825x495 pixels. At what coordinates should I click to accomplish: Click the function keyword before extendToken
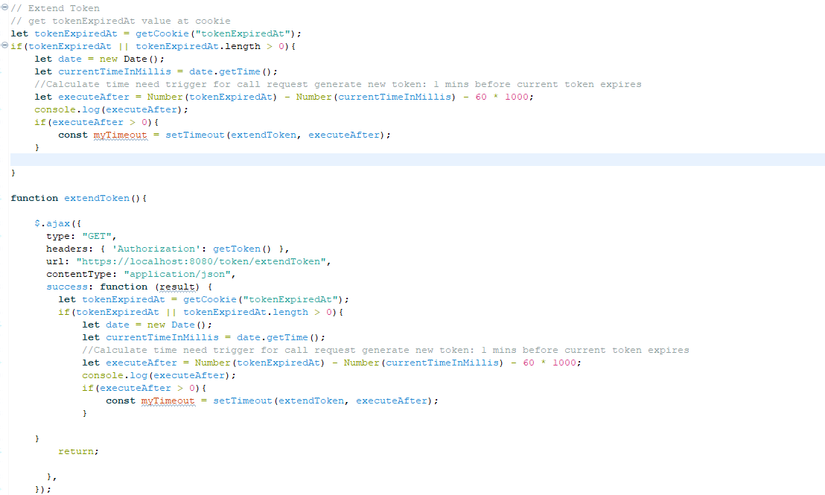pos(34,198)
